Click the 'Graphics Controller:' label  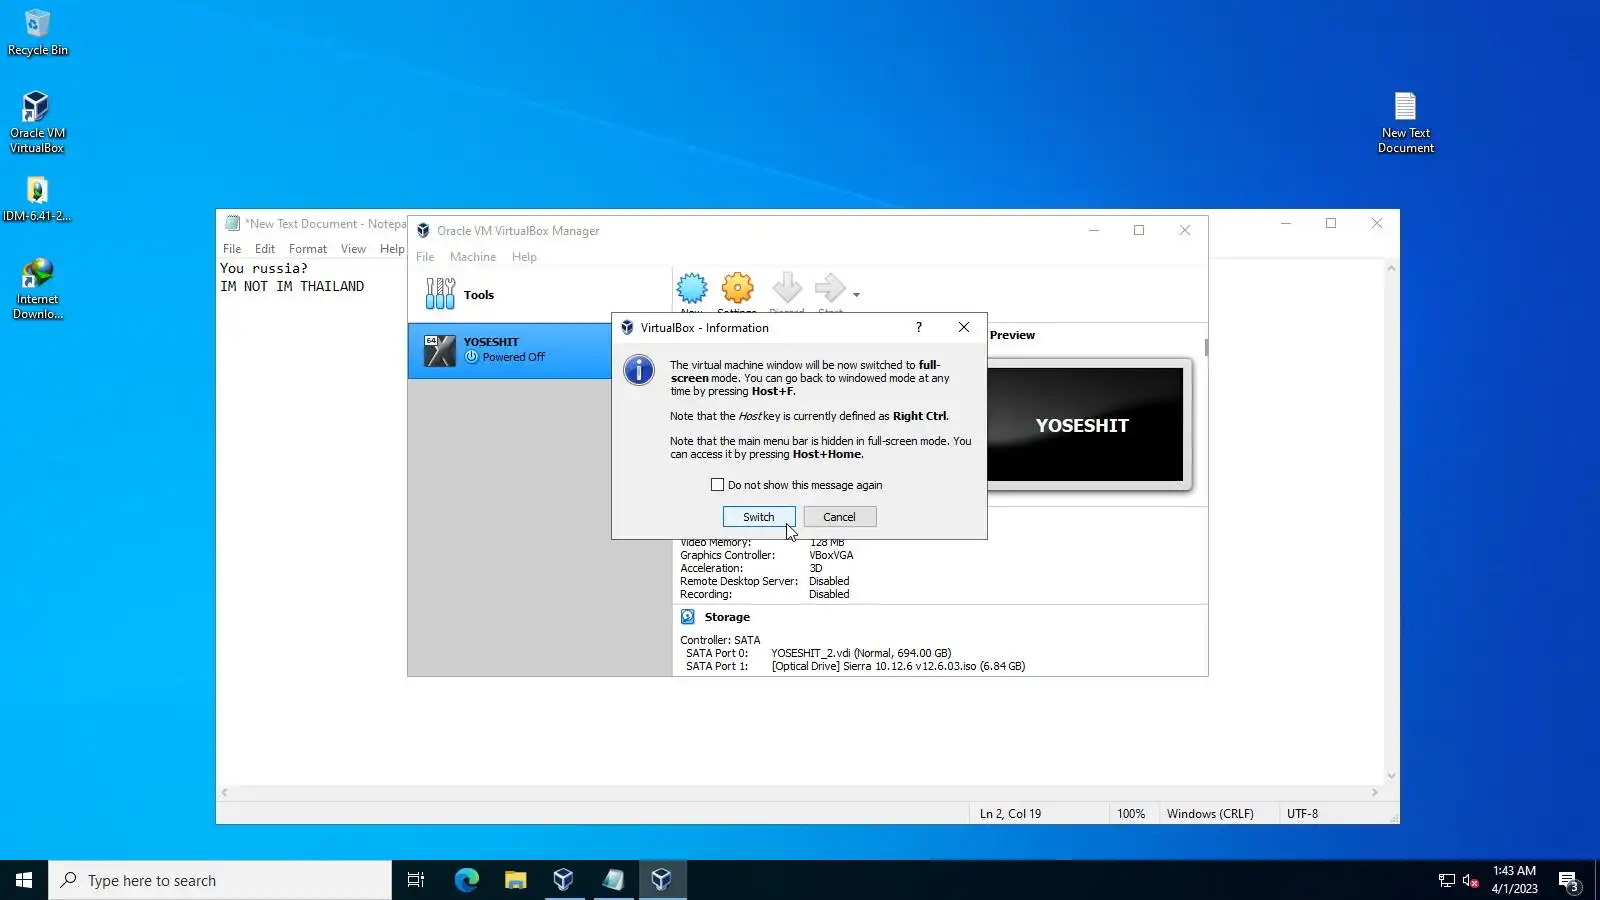728,555
